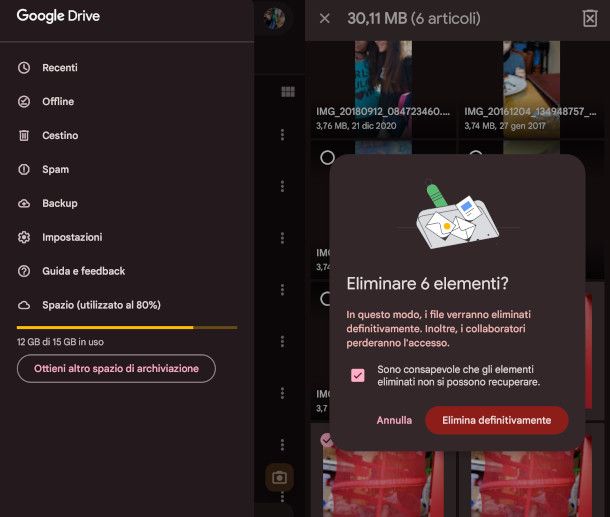Click Ottieni altro spazio di archiviazione
Image resolution: width=610 pixels, height=517 pixels.
click(x=116, y=368)
